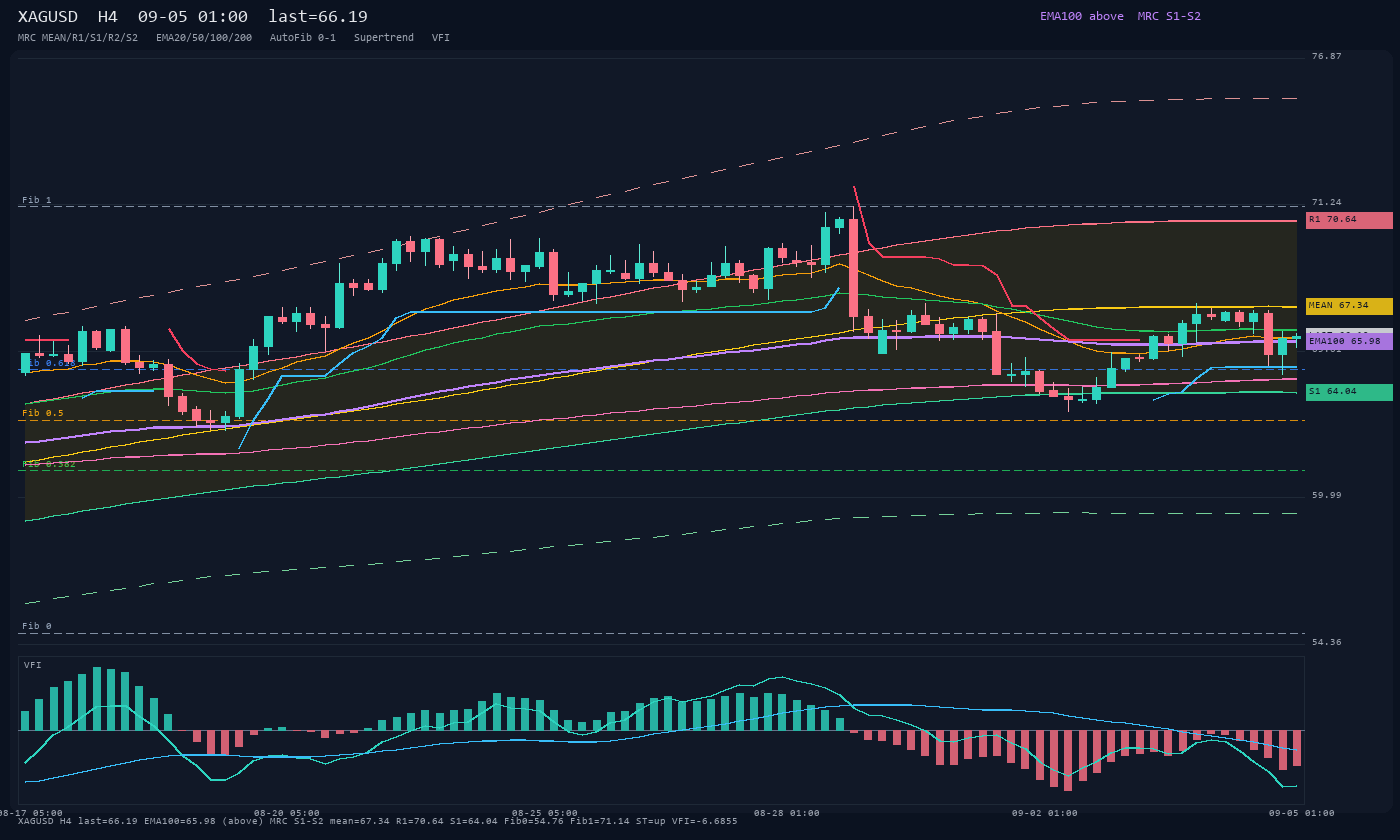Click the purple 'EMA100 above' status text

click(1081, 16)
